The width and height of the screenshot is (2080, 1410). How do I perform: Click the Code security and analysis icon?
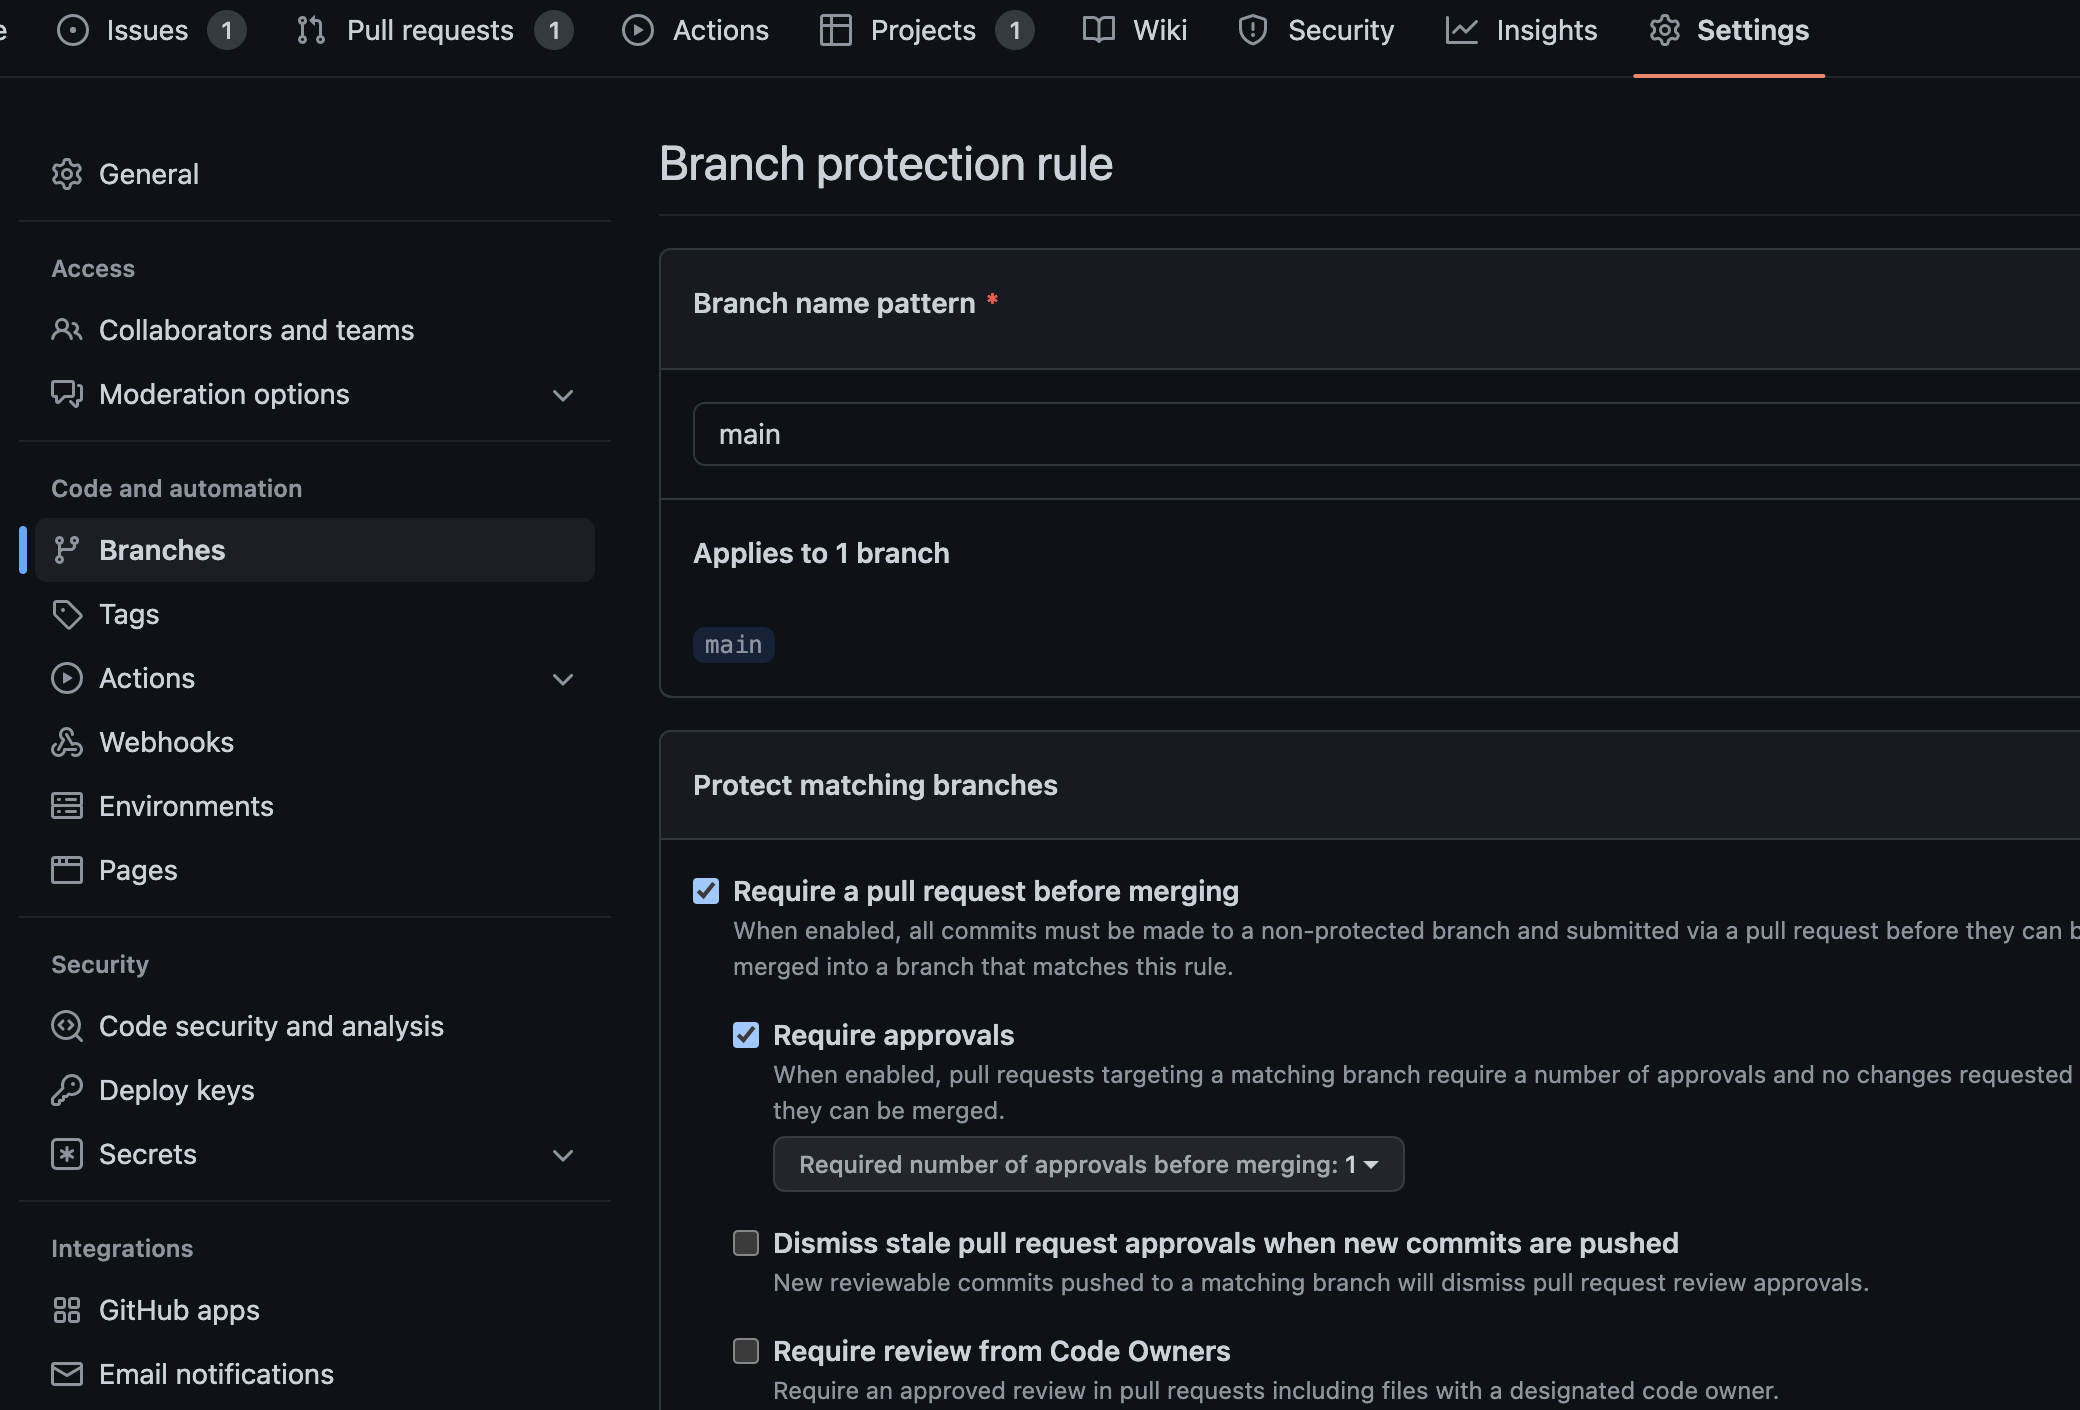[67, 1026]
